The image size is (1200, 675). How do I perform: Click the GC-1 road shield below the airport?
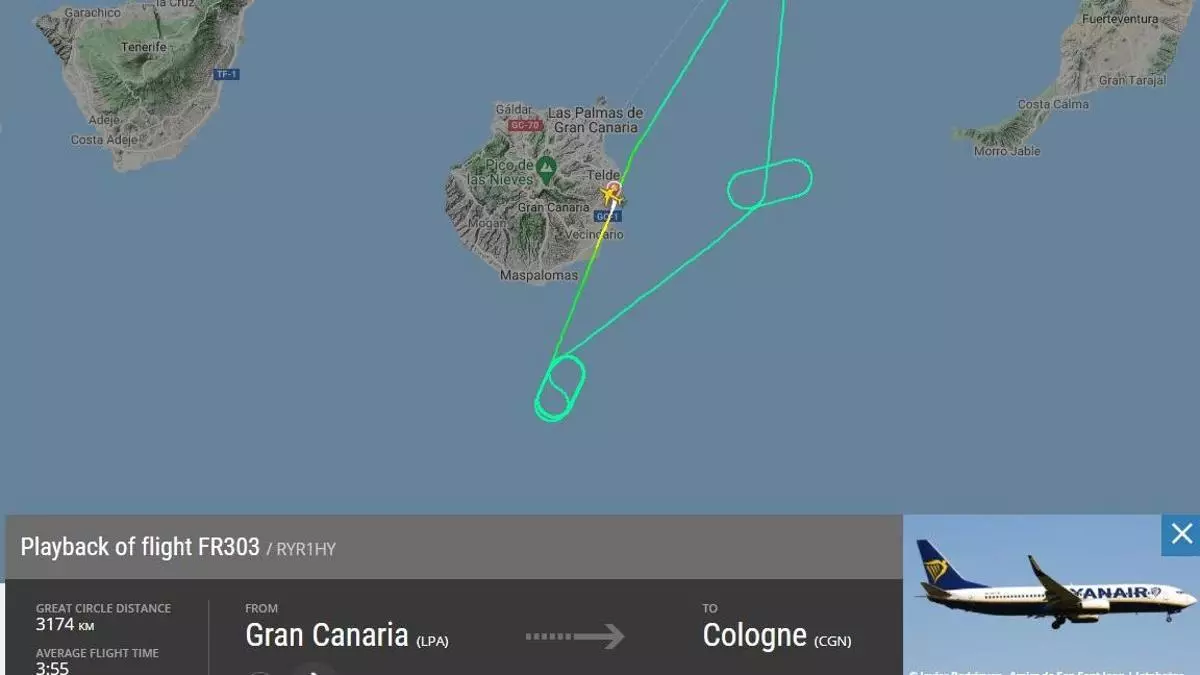coord(608,216)
